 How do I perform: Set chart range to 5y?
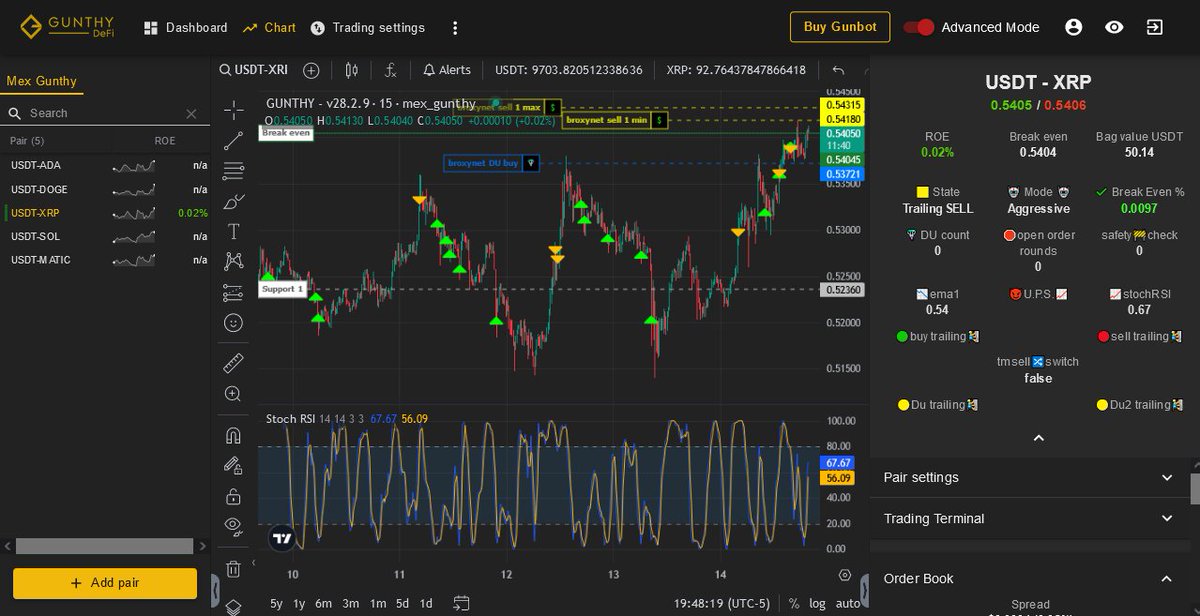tap(276, 603)
